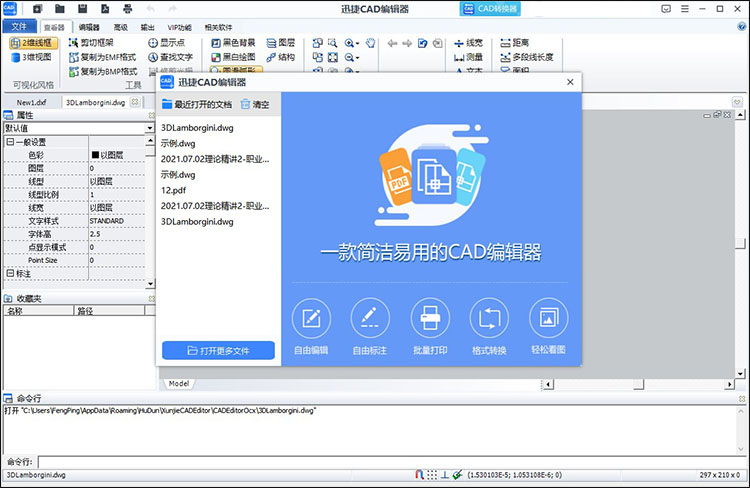Toggle the 2维线框 view mode
This screenshot has height=488, width=750.
(x=33, y=43)
